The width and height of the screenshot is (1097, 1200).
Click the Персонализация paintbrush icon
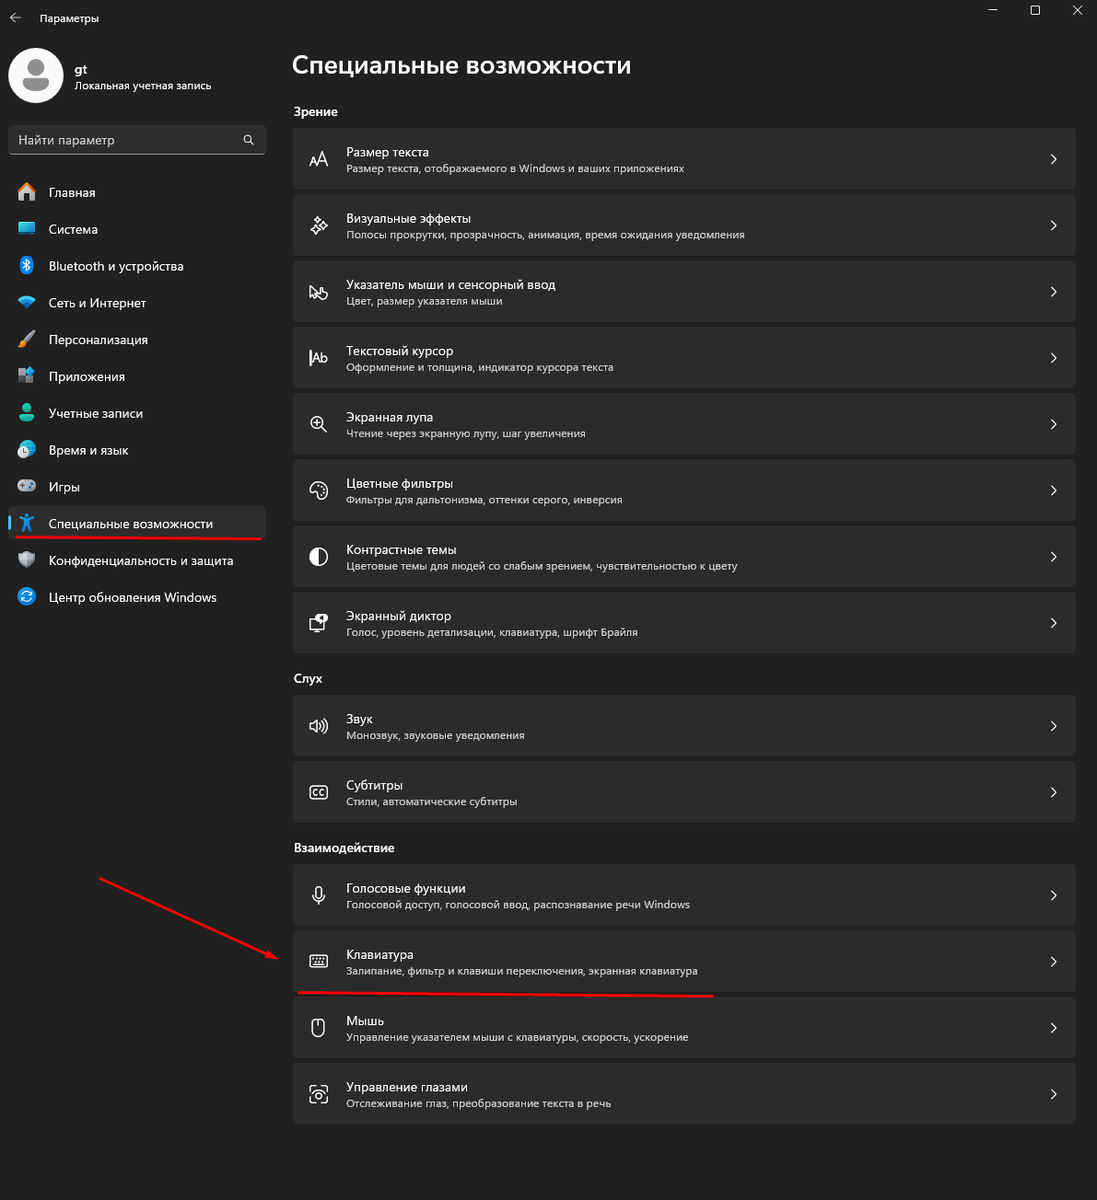pyautogui.click(x=27, y=340)
